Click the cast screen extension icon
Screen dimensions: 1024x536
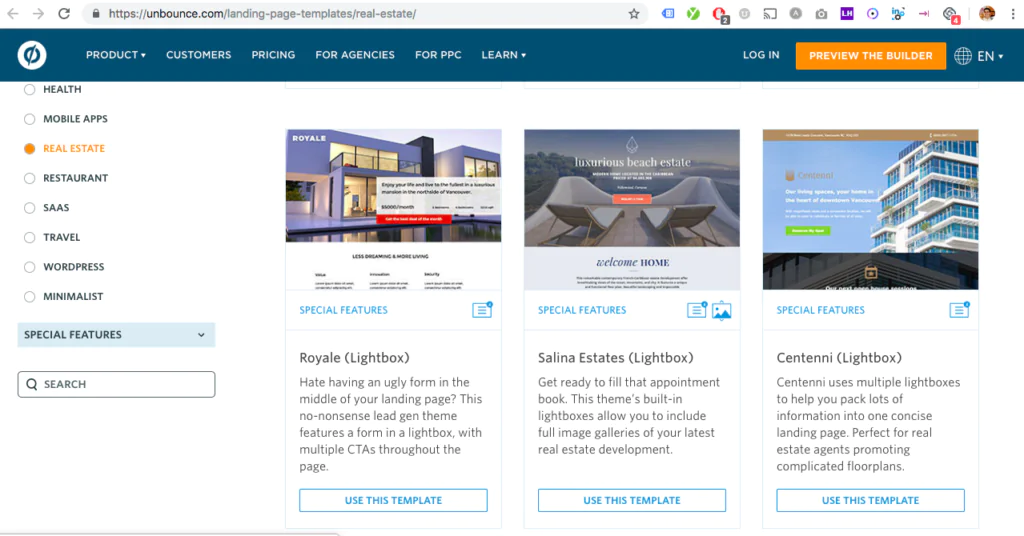[770, 13]
